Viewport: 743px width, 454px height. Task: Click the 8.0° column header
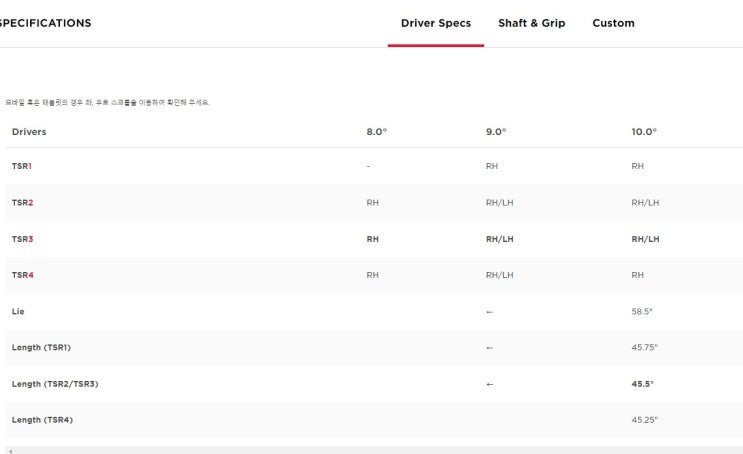[x=377, y=132]
